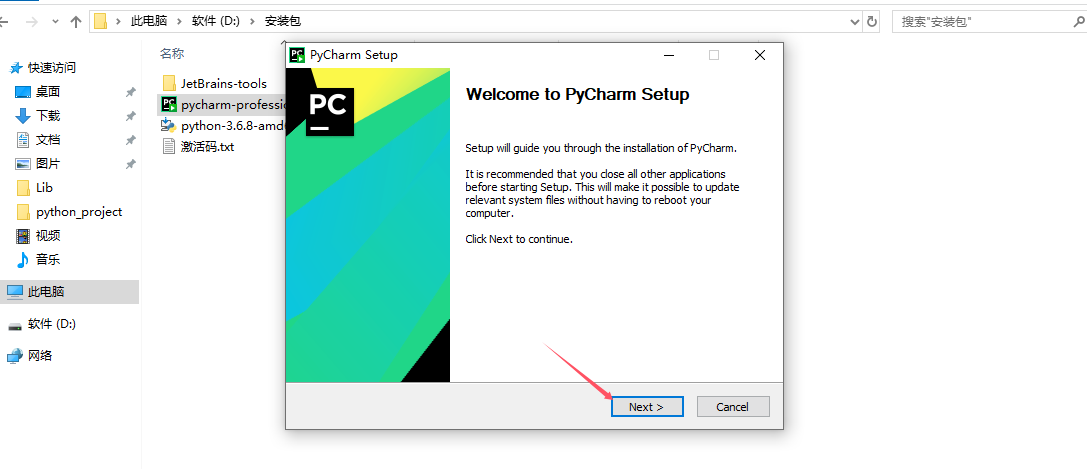Go to 下载 folder in sidebar
Screen dimensions: 1087x469
48,116
